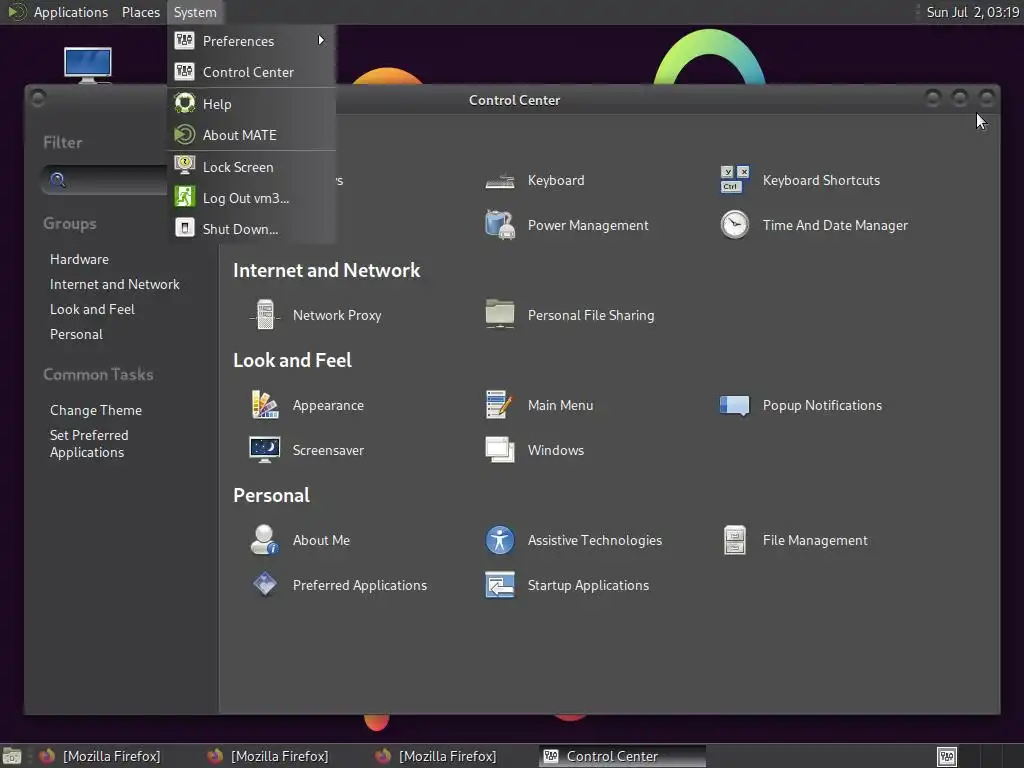Click the Control Center tray icon at bottom right
Viewport: 1024px width, 768px height.
946,756
